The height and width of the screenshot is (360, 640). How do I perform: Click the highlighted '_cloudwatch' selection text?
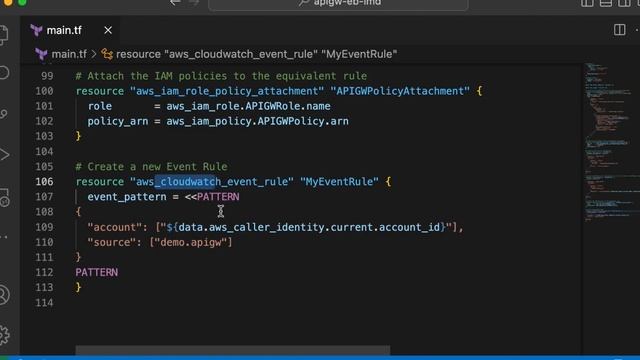184,182
